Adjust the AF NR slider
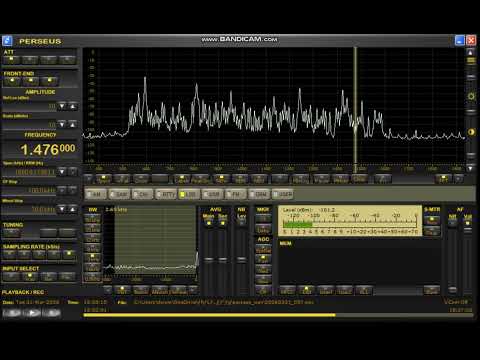The height and width of the screenshot is (360, 480). pos(452,289)
